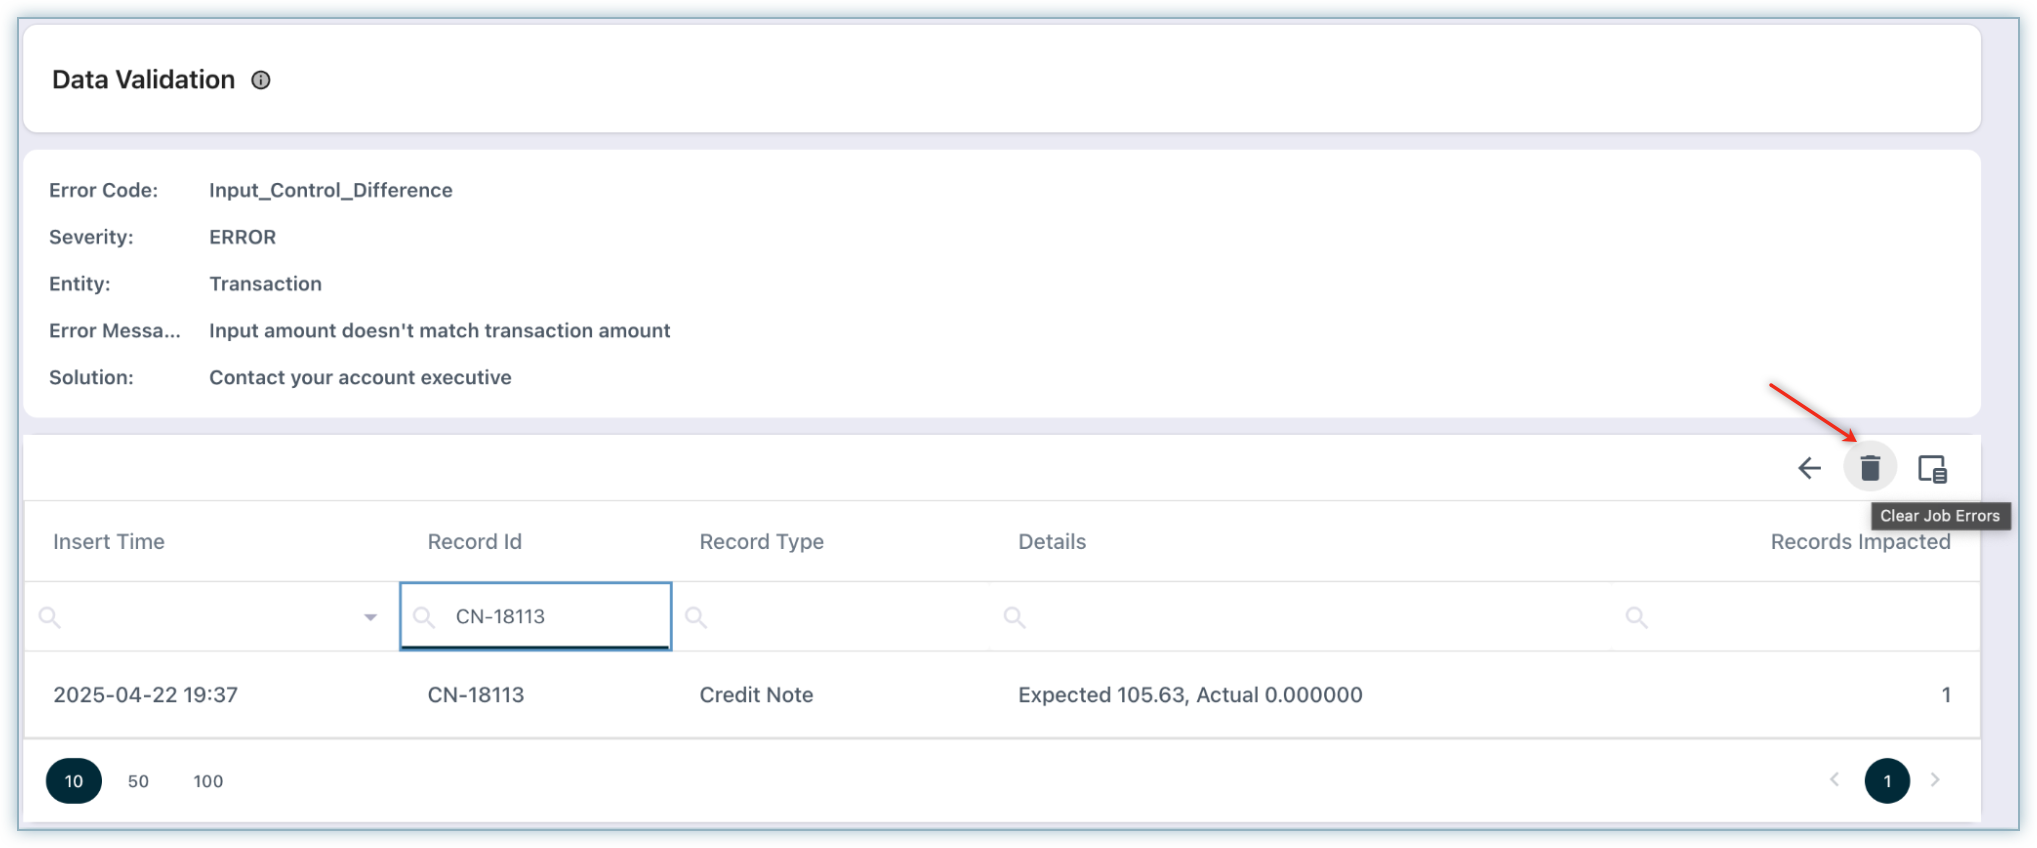Expand the Insert Time filter dropdown
Image resolution: width=2037 pixels, height=848 pixels.
[370, 618]
